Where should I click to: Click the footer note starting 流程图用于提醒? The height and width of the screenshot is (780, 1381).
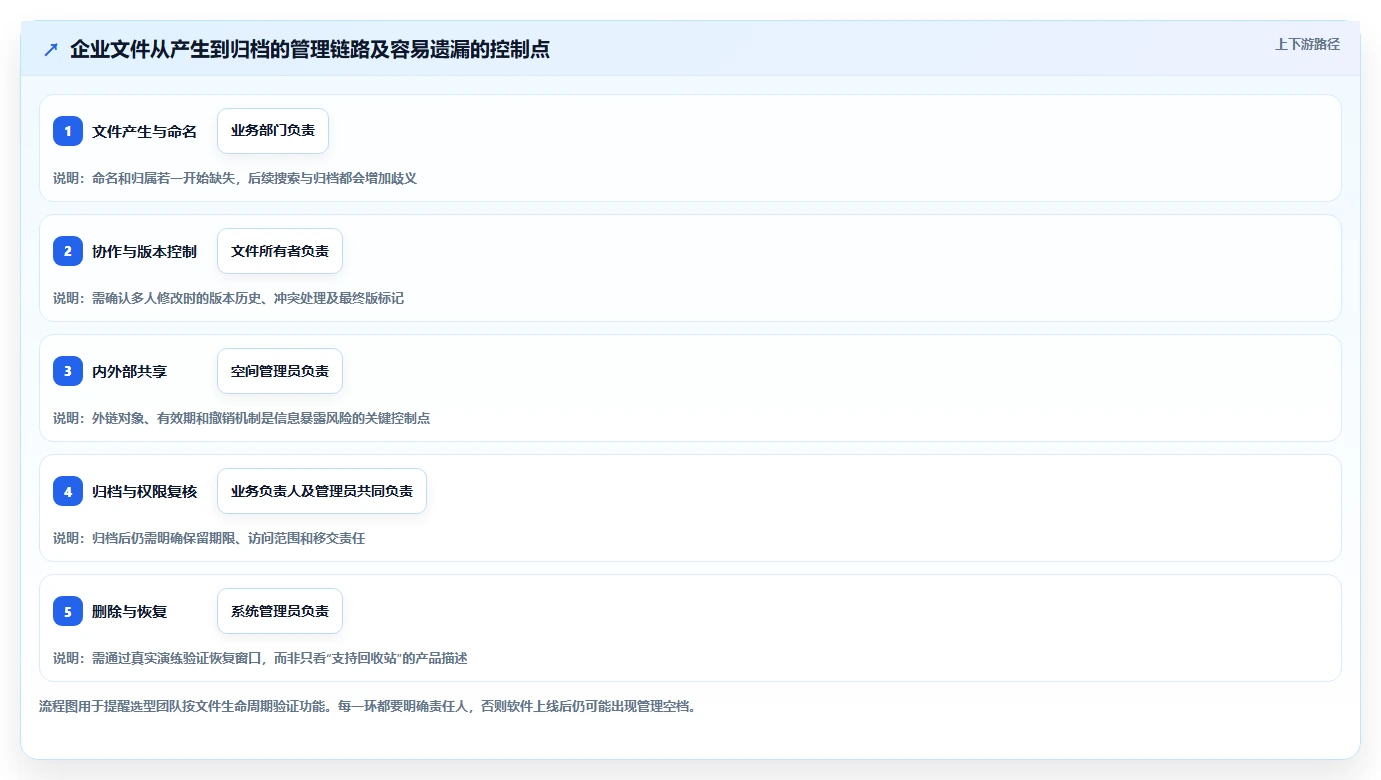(x=367, y=706)
